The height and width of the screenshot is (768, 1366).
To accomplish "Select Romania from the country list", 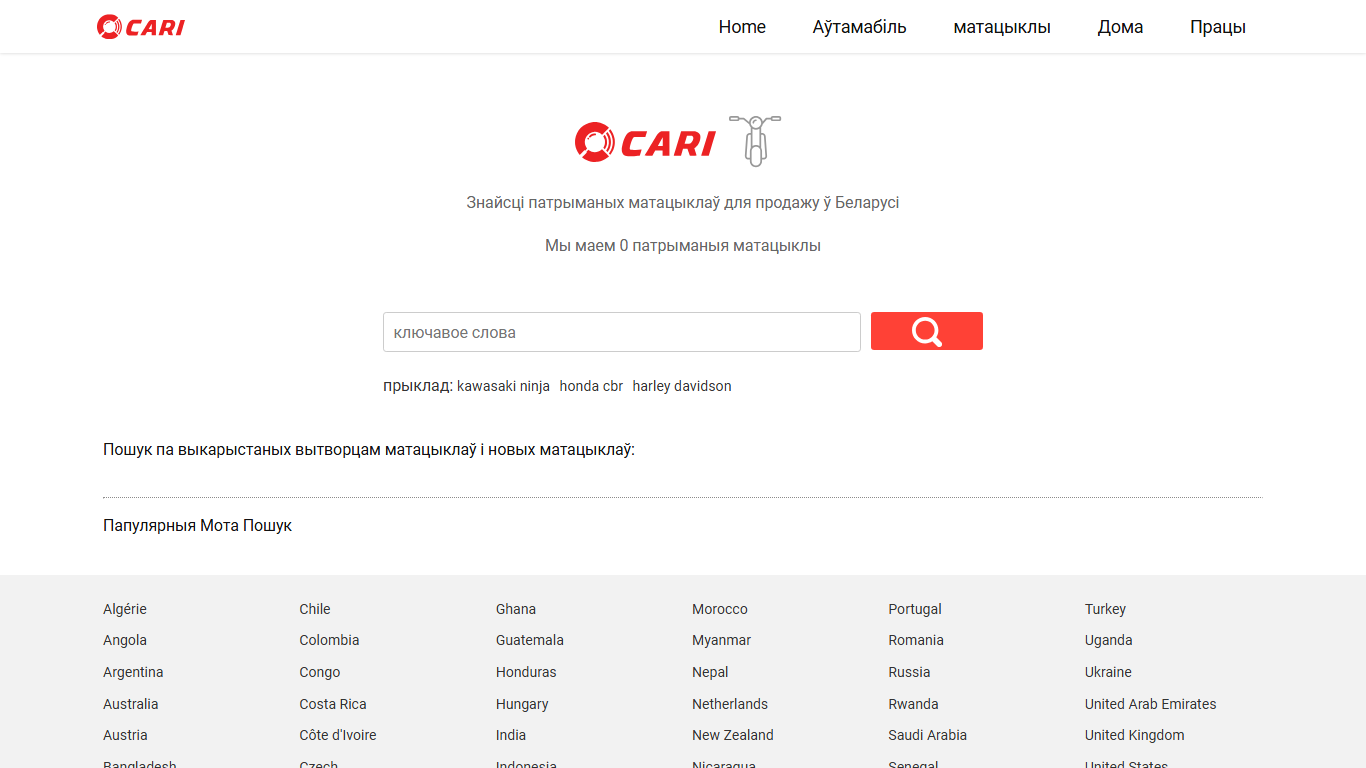I will click(916, 640).
